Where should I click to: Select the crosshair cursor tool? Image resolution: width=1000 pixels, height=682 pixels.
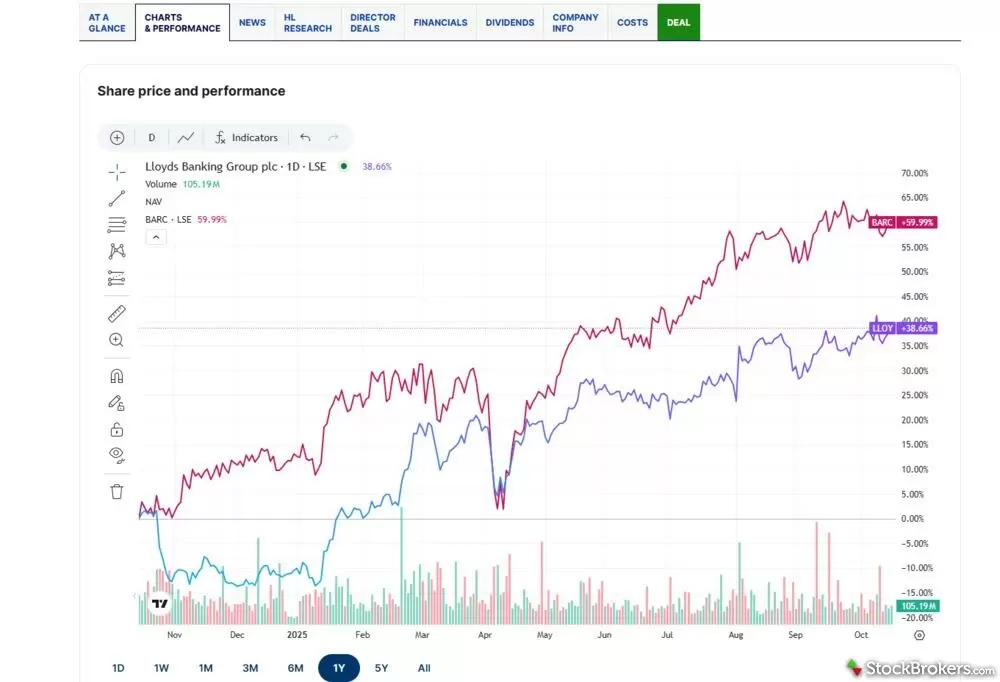pos(116,170)
